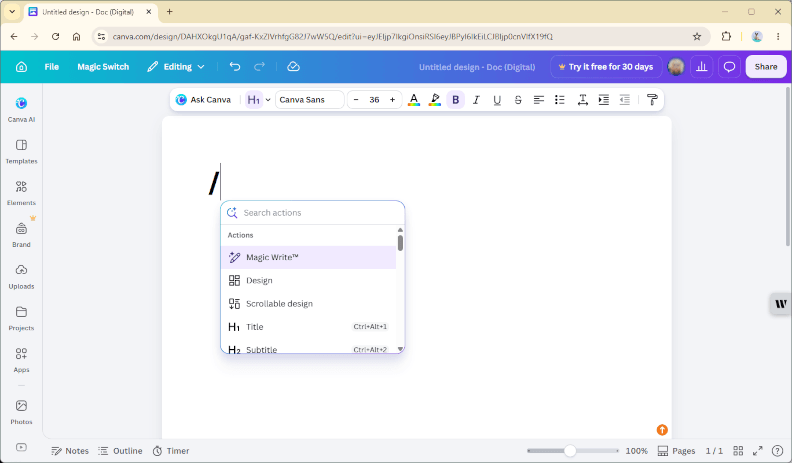Decrease font size with minus button

click(x=356, y=99)
